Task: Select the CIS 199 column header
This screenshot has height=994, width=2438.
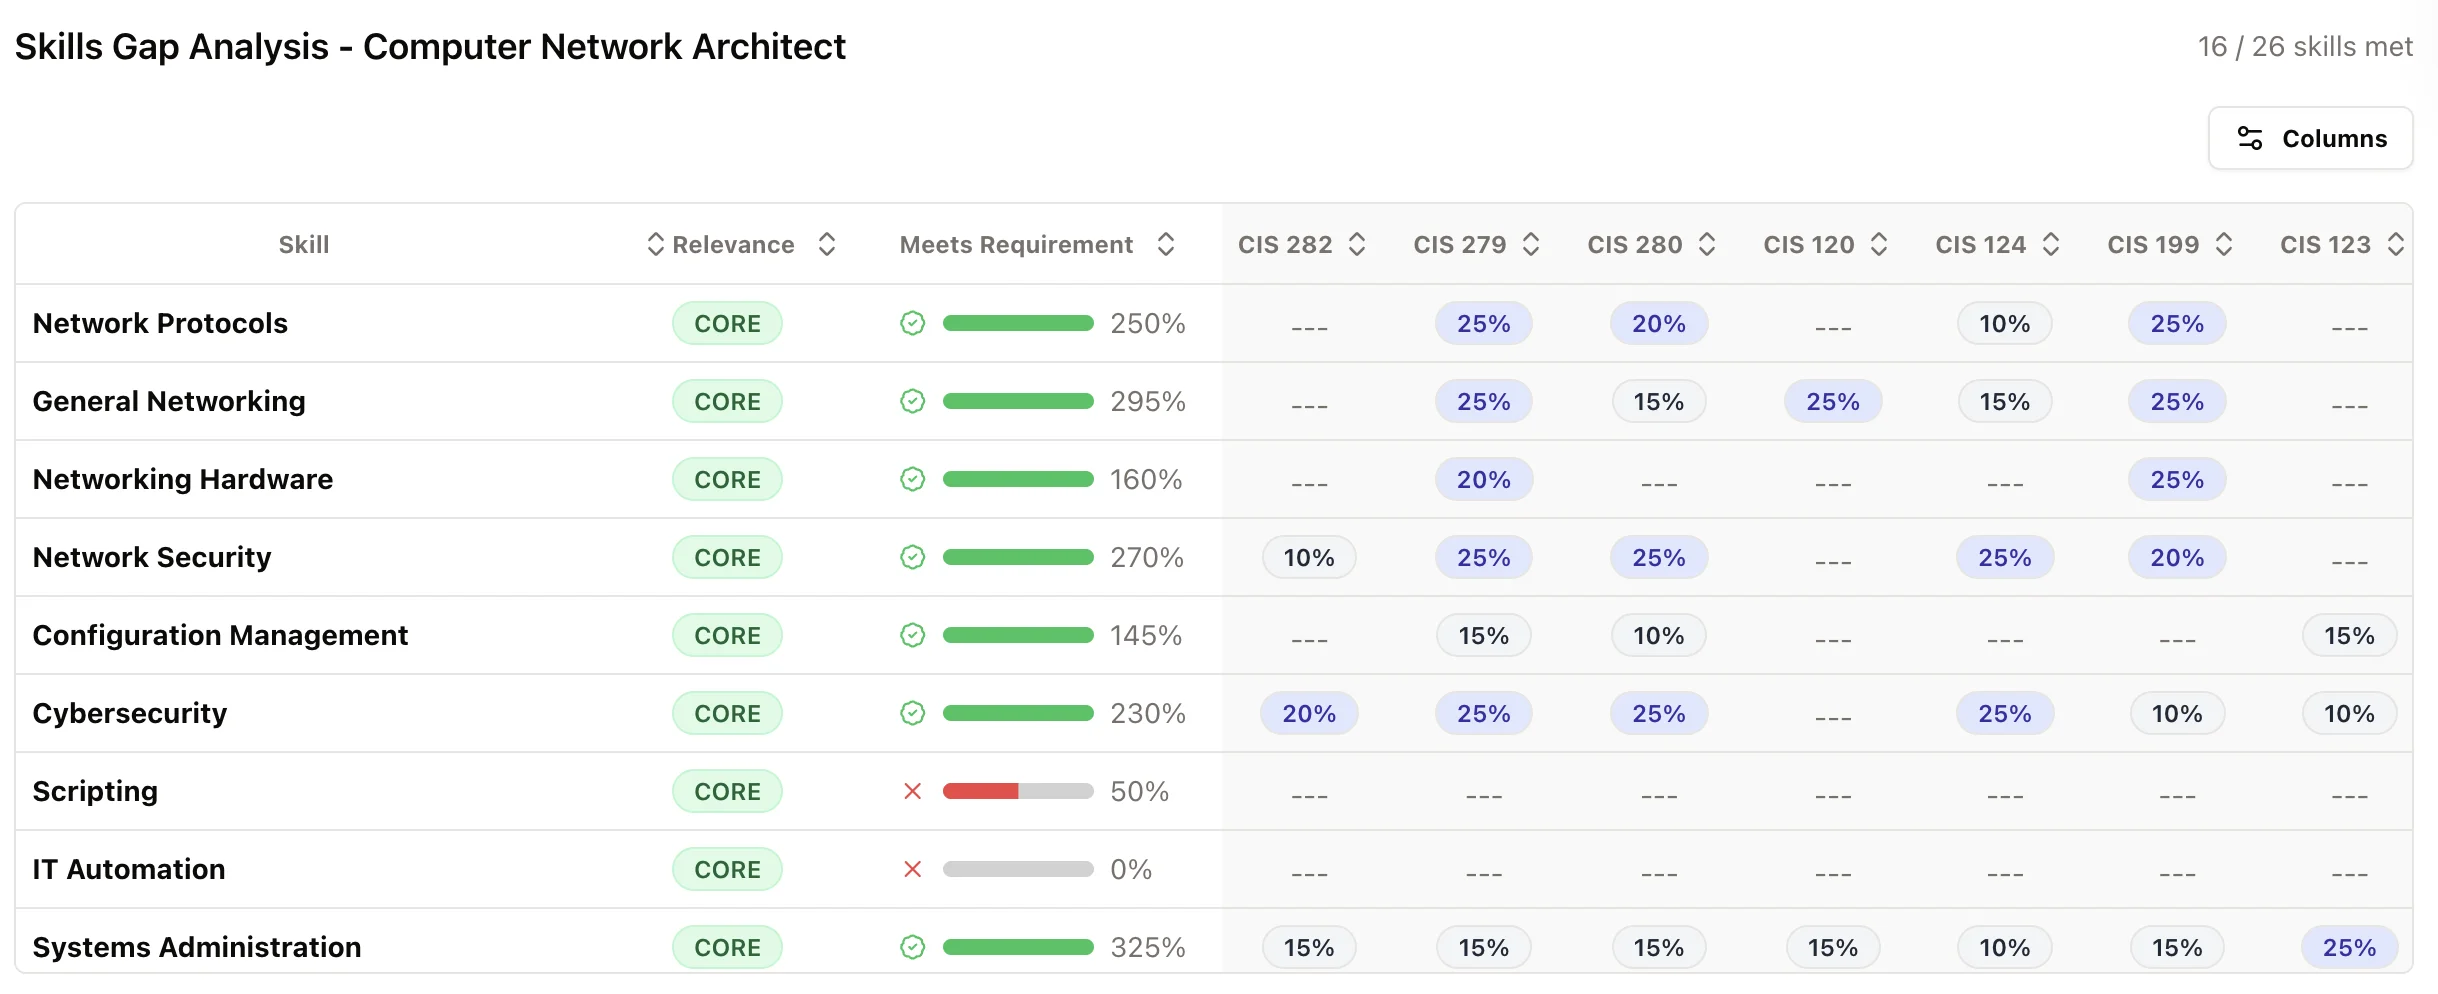Action: (x=2152, y=244)
